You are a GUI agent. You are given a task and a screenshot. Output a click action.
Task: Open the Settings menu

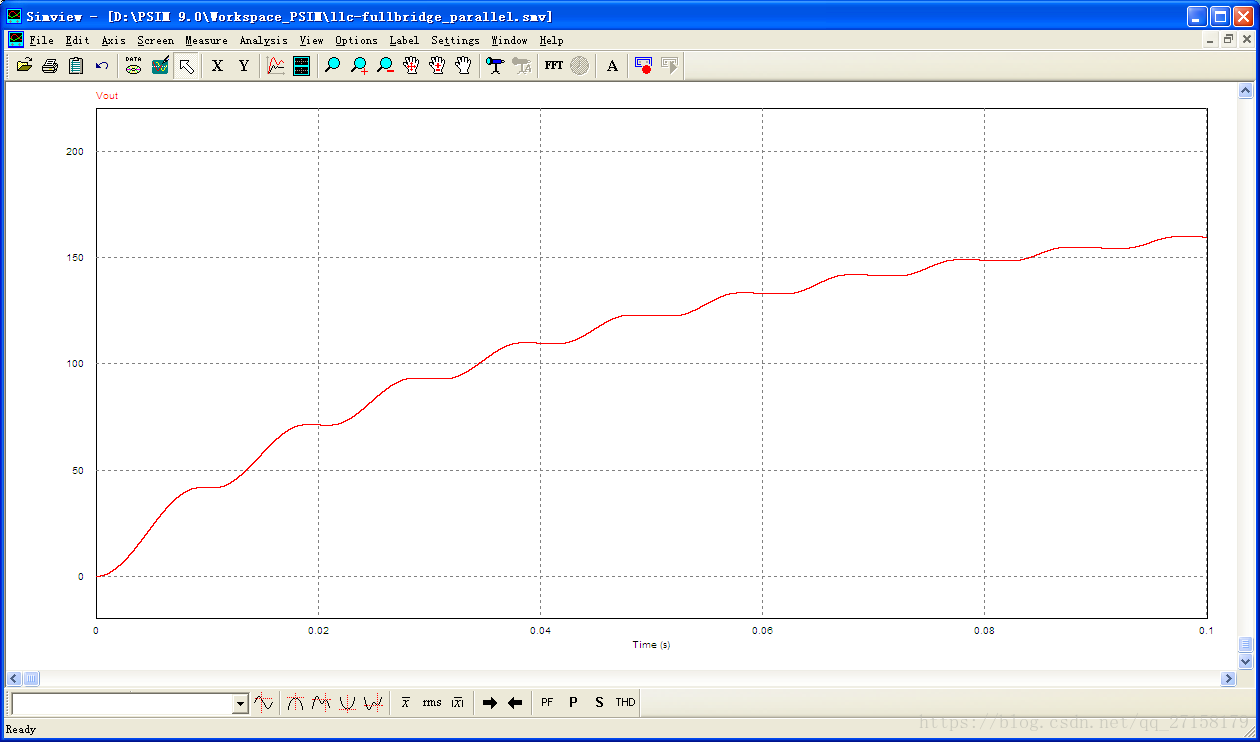click(455, 41)
